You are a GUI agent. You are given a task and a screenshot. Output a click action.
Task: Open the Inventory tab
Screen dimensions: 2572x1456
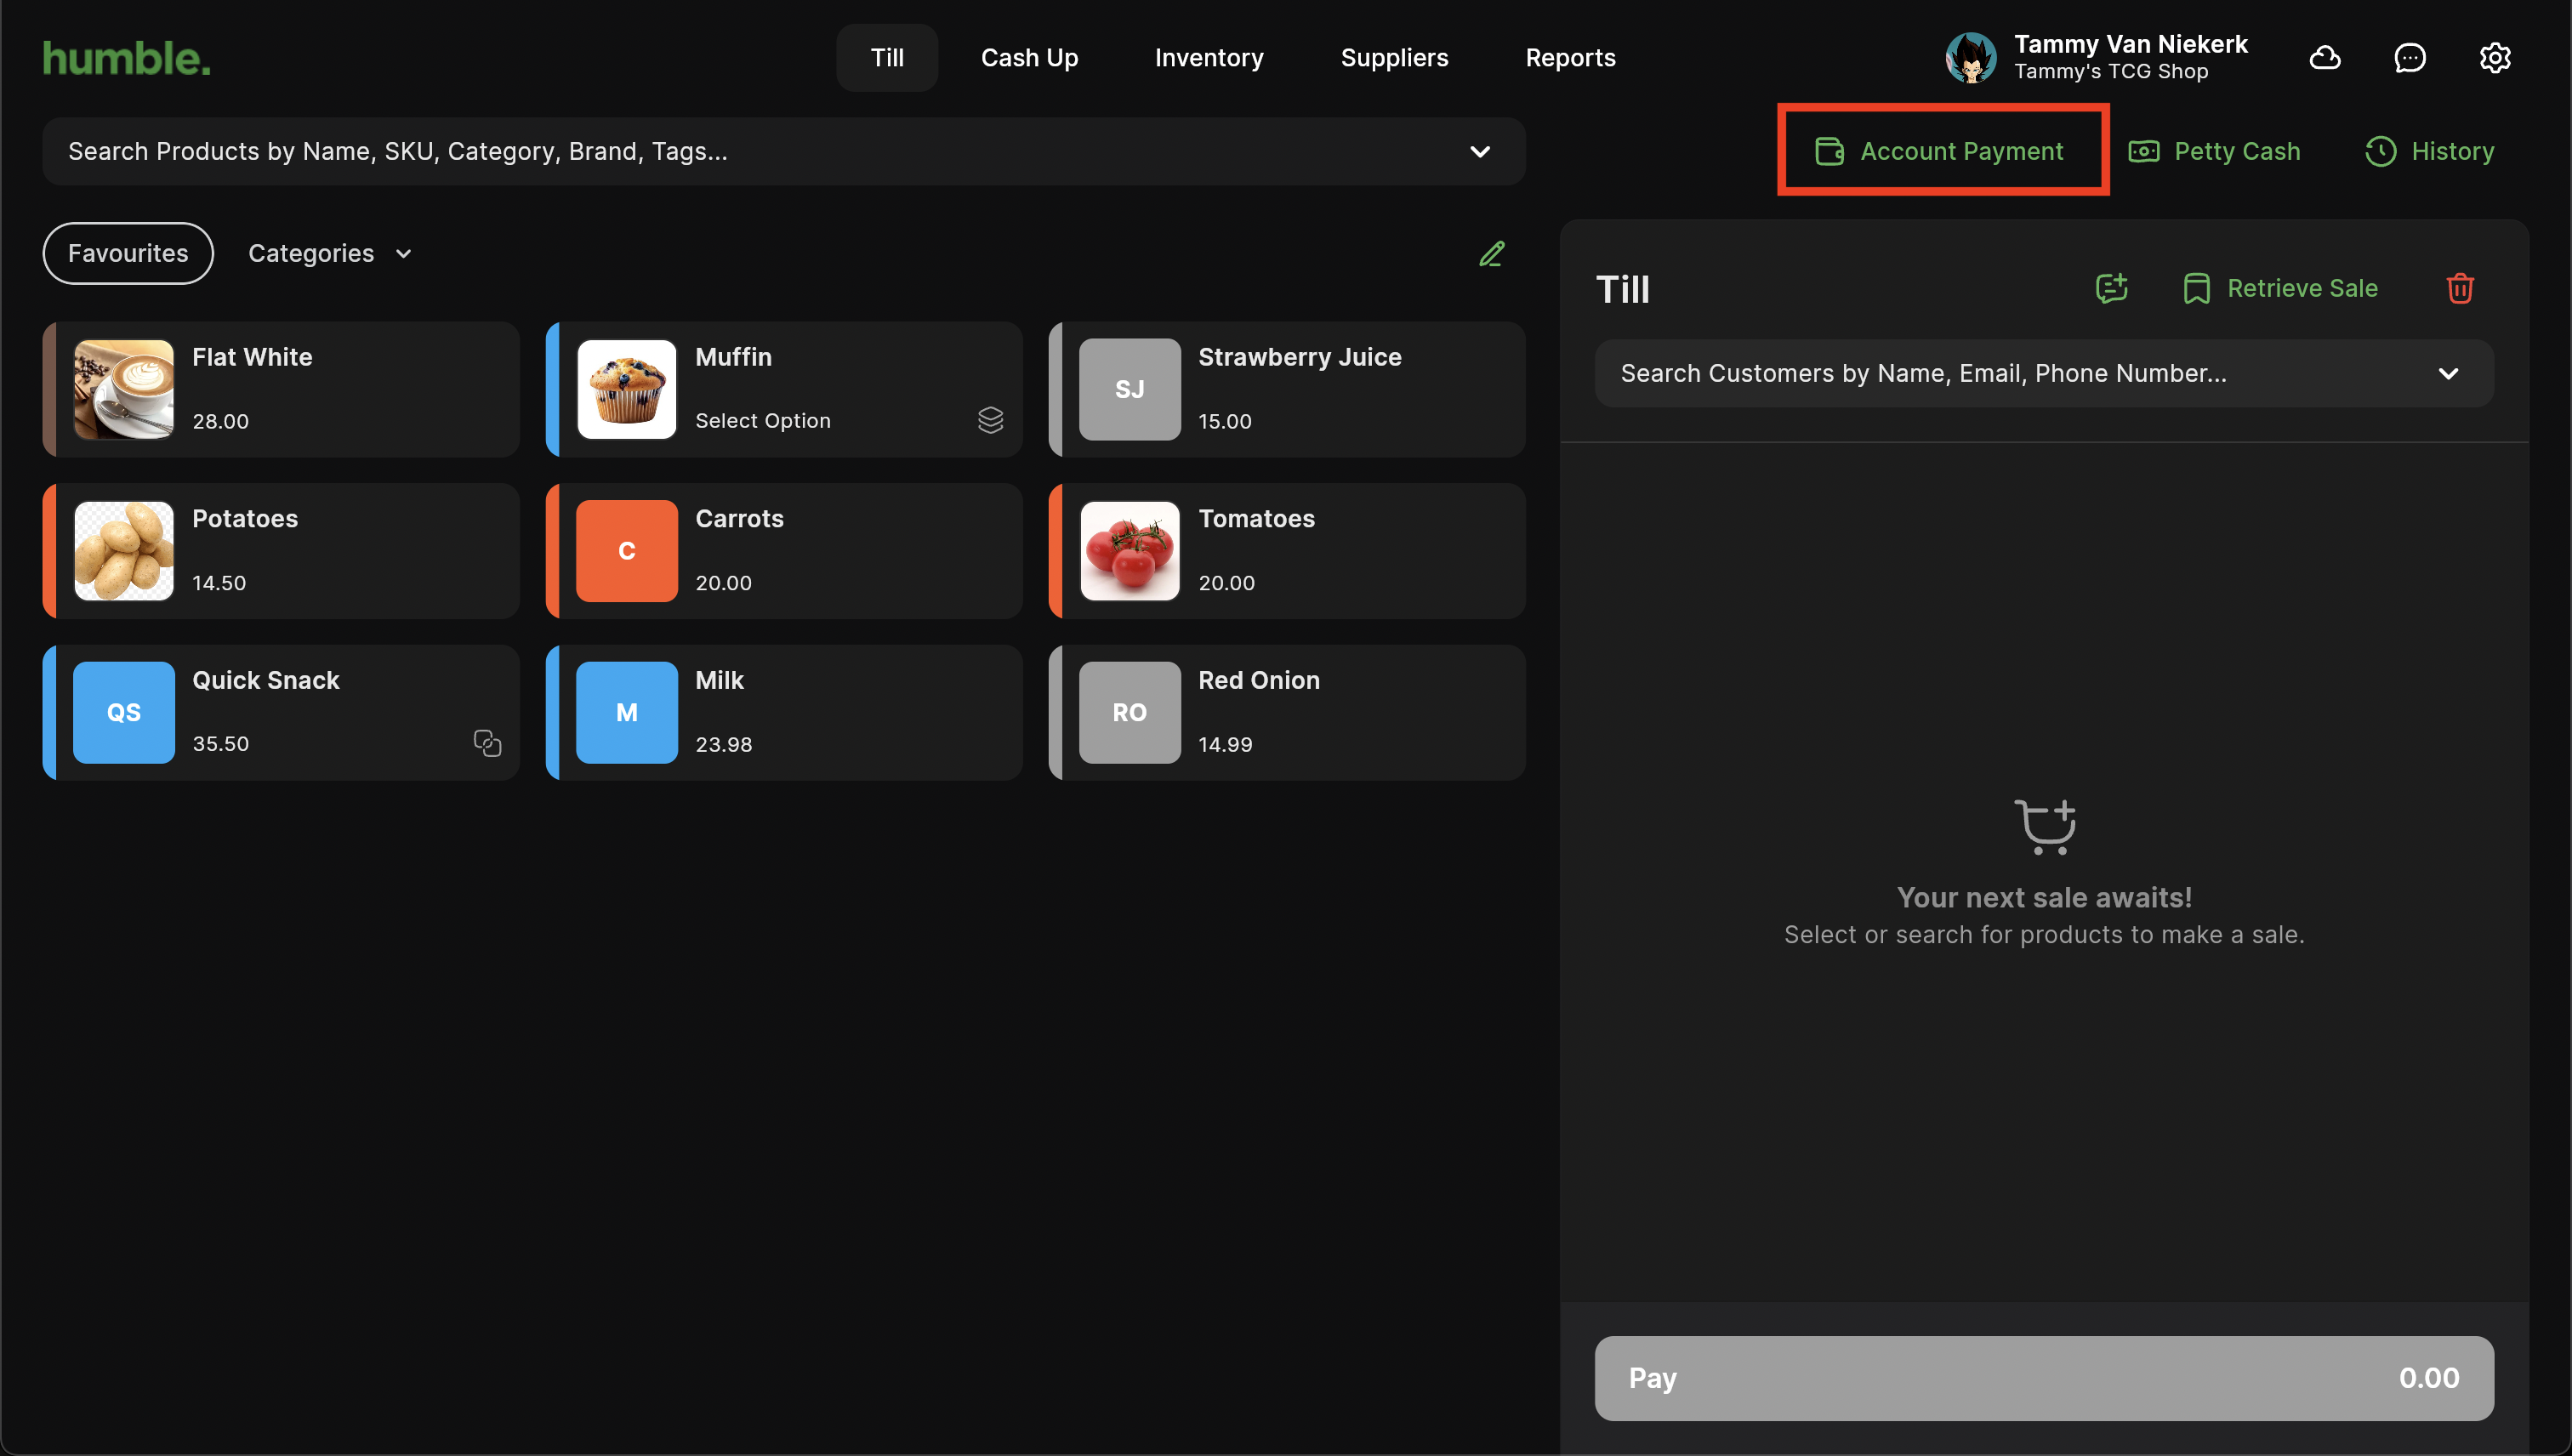coord(1208,58)
